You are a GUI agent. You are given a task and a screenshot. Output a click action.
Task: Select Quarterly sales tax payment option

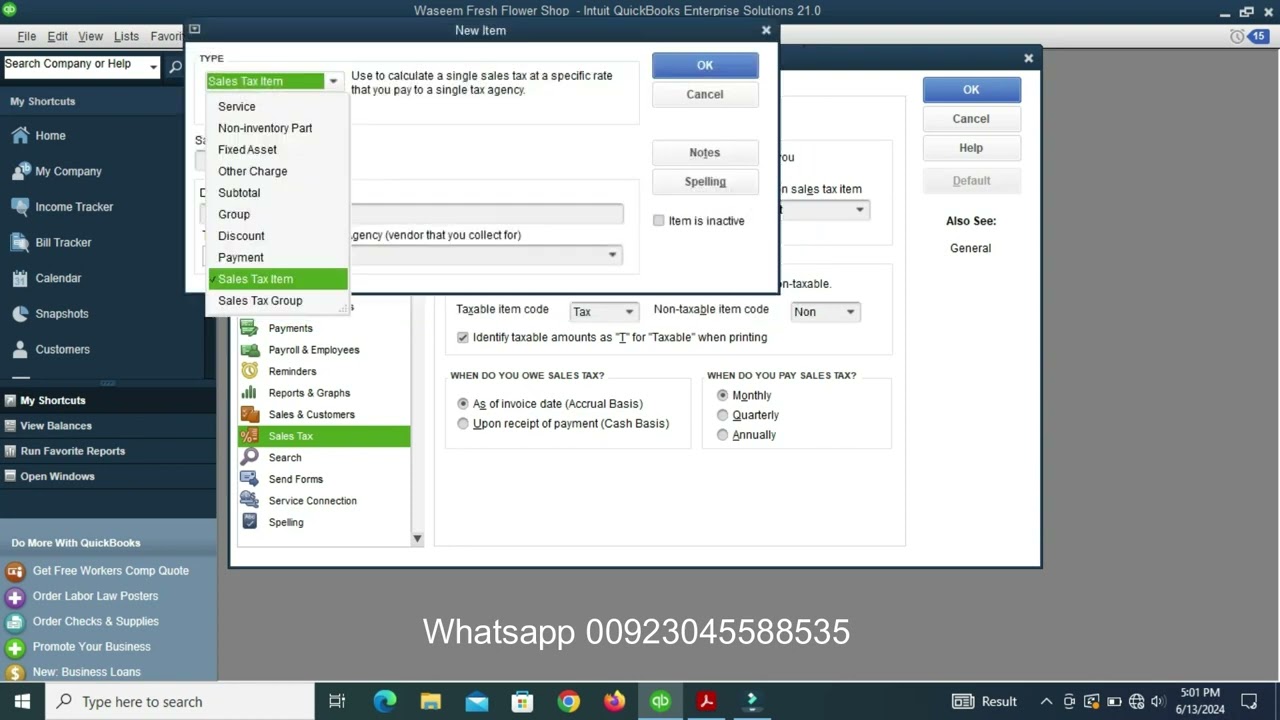[723, 415]
